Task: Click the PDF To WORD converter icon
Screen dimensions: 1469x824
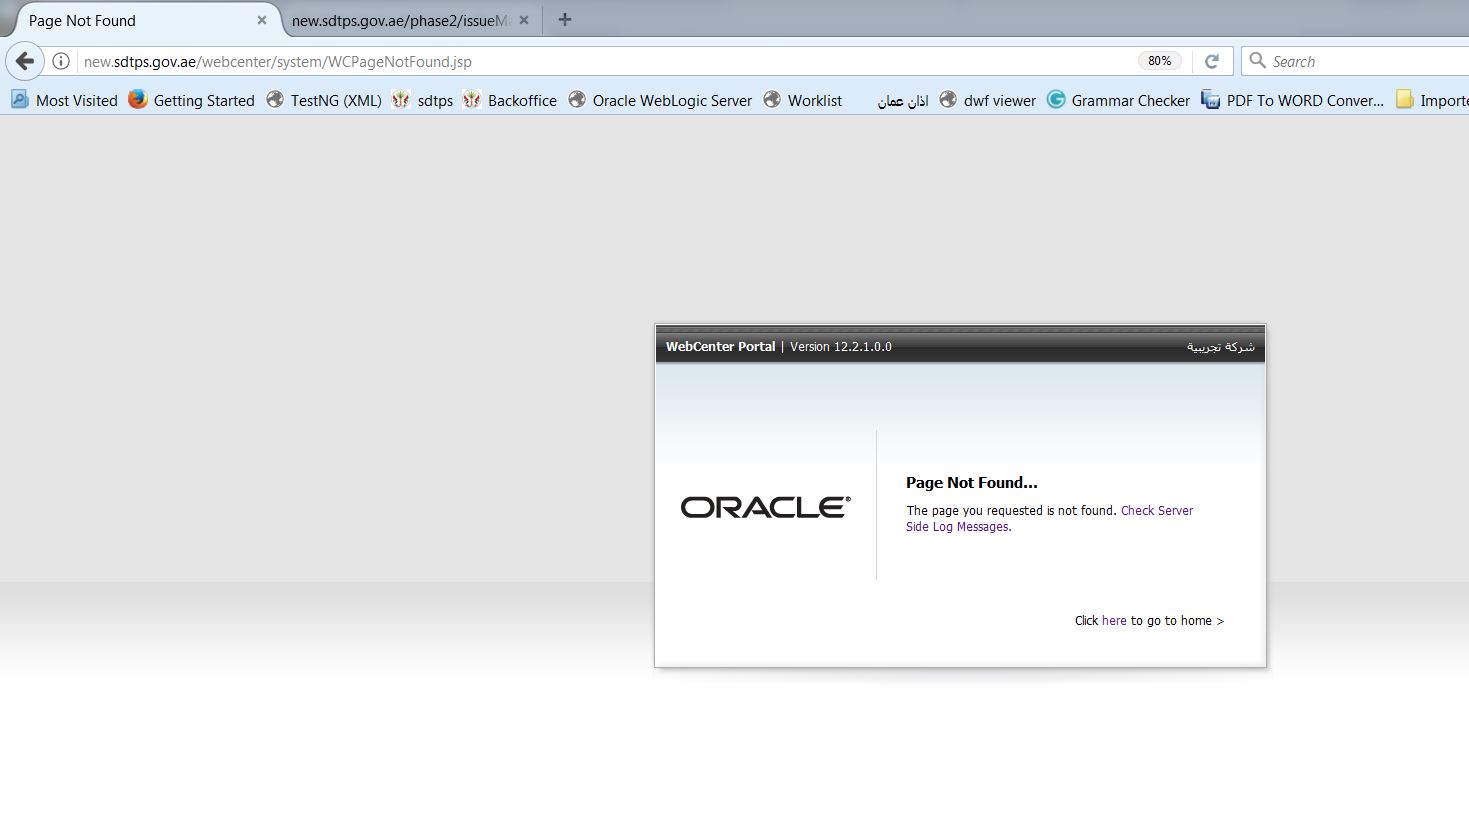Action: 1211,99
